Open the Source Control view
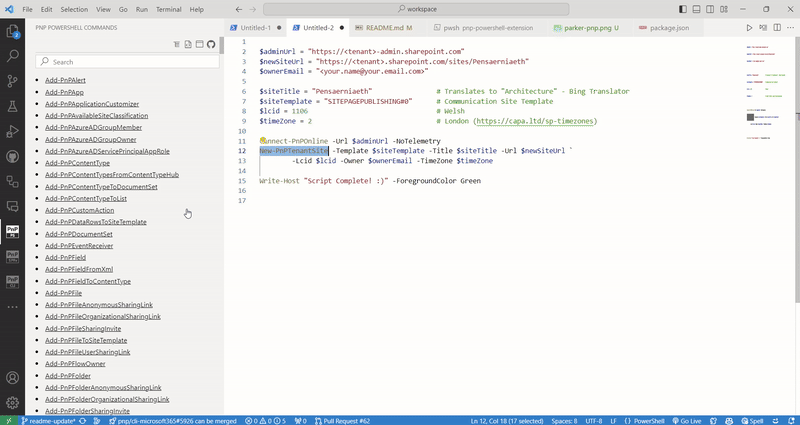Viewport: 800px width, 425px height. click(12, 81)
